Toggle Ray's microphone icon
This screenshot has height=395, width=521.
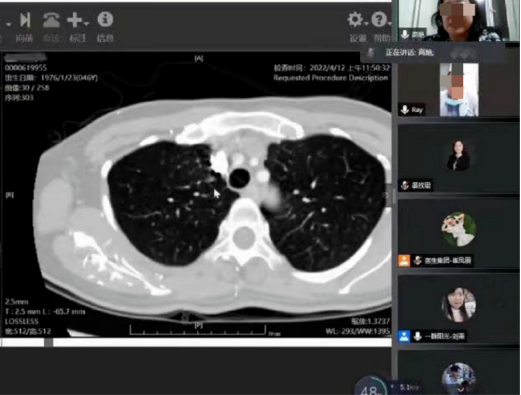coord(405,110)
